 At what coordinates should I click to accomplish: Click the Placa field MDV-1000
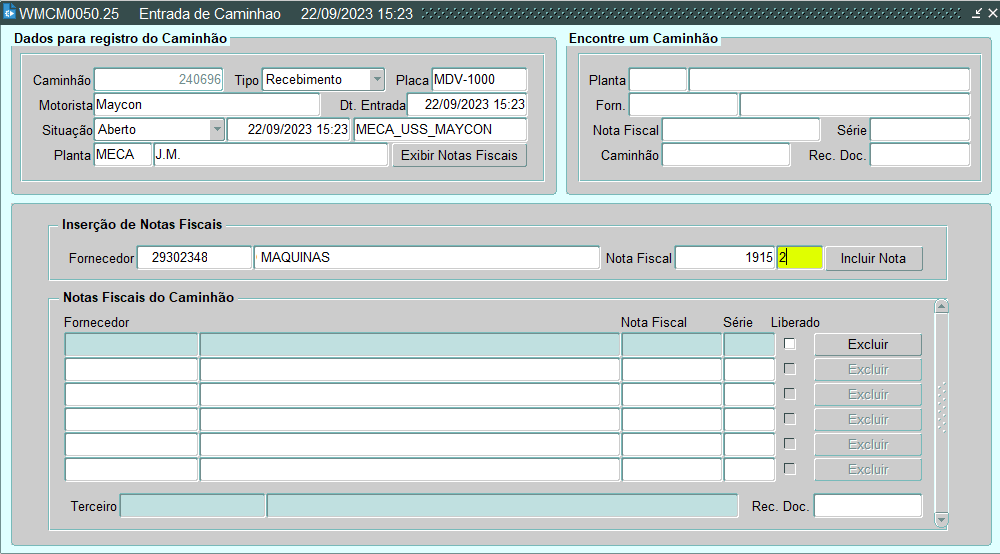pyautogui.click(x=479, y=80)
